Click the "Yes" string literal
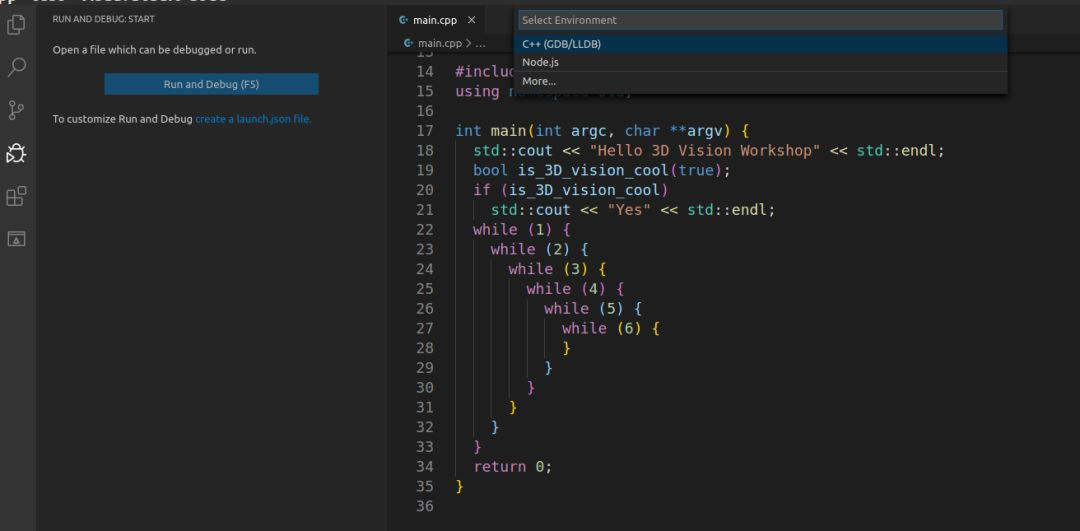 coord(629,210)
